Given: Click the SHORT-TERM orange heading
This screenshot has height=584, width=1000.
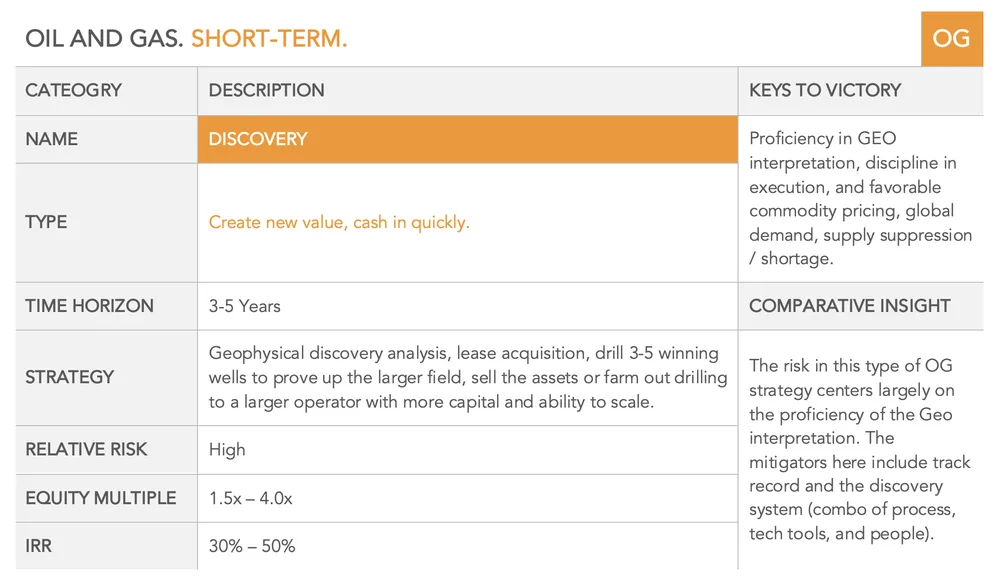Looking at the screenshot, I should [269, 39].
